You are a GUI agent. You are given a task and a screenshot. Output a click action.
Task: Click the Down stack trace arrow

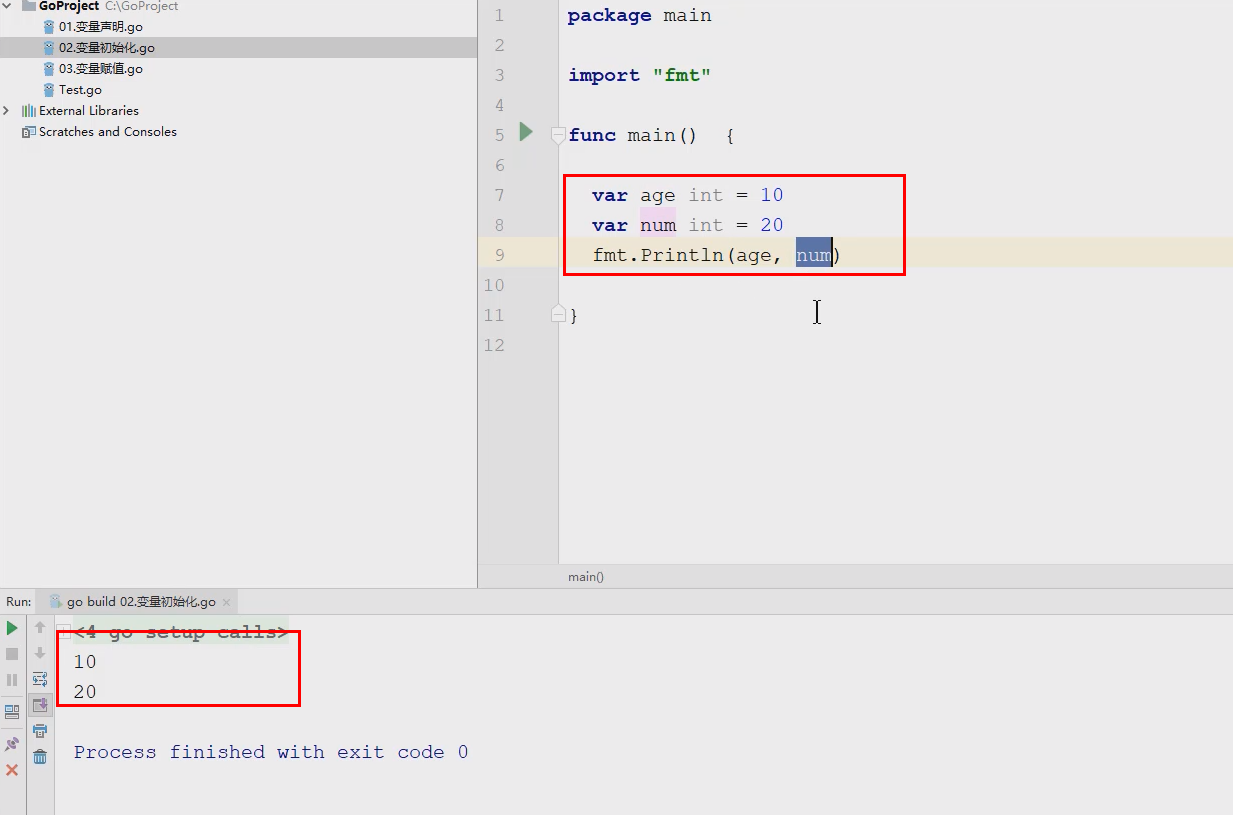click(x=40, y=654)
